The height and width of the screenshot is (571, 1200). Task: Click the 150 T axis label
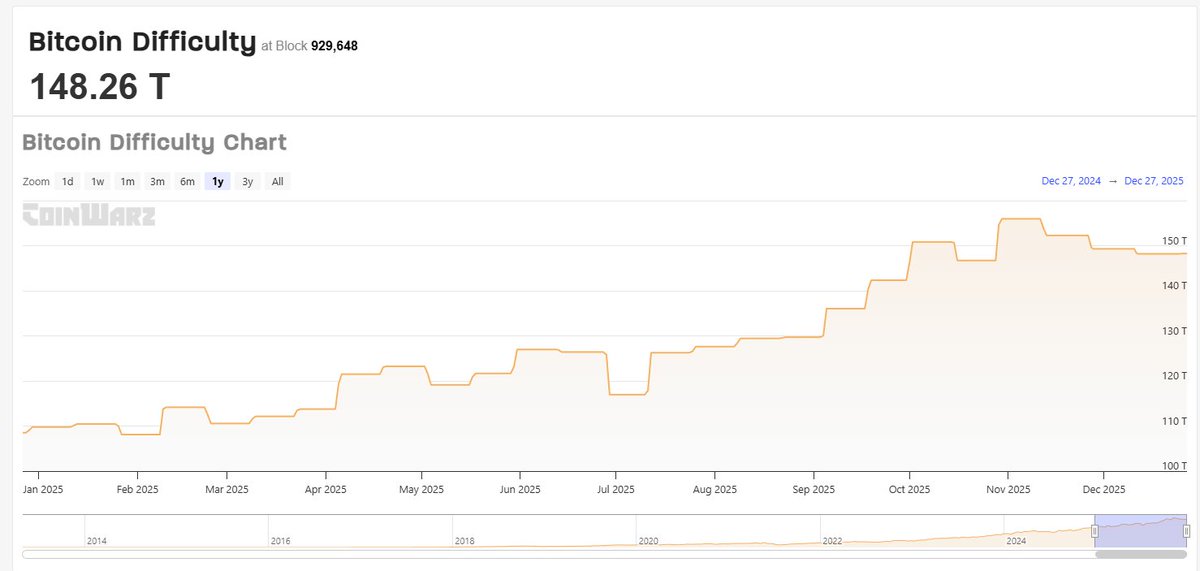pos(1174,241)
